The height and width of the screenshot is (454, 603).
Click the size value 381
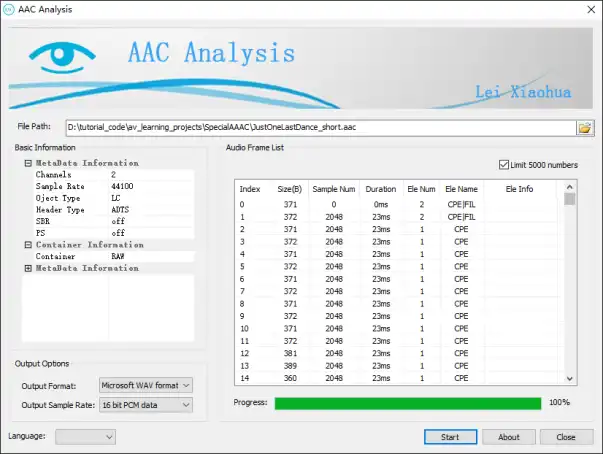tap(290, 353)
